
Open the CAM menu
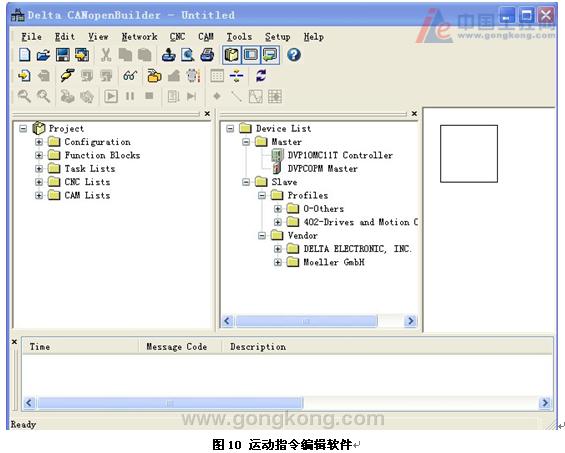(x=206, y=37)
